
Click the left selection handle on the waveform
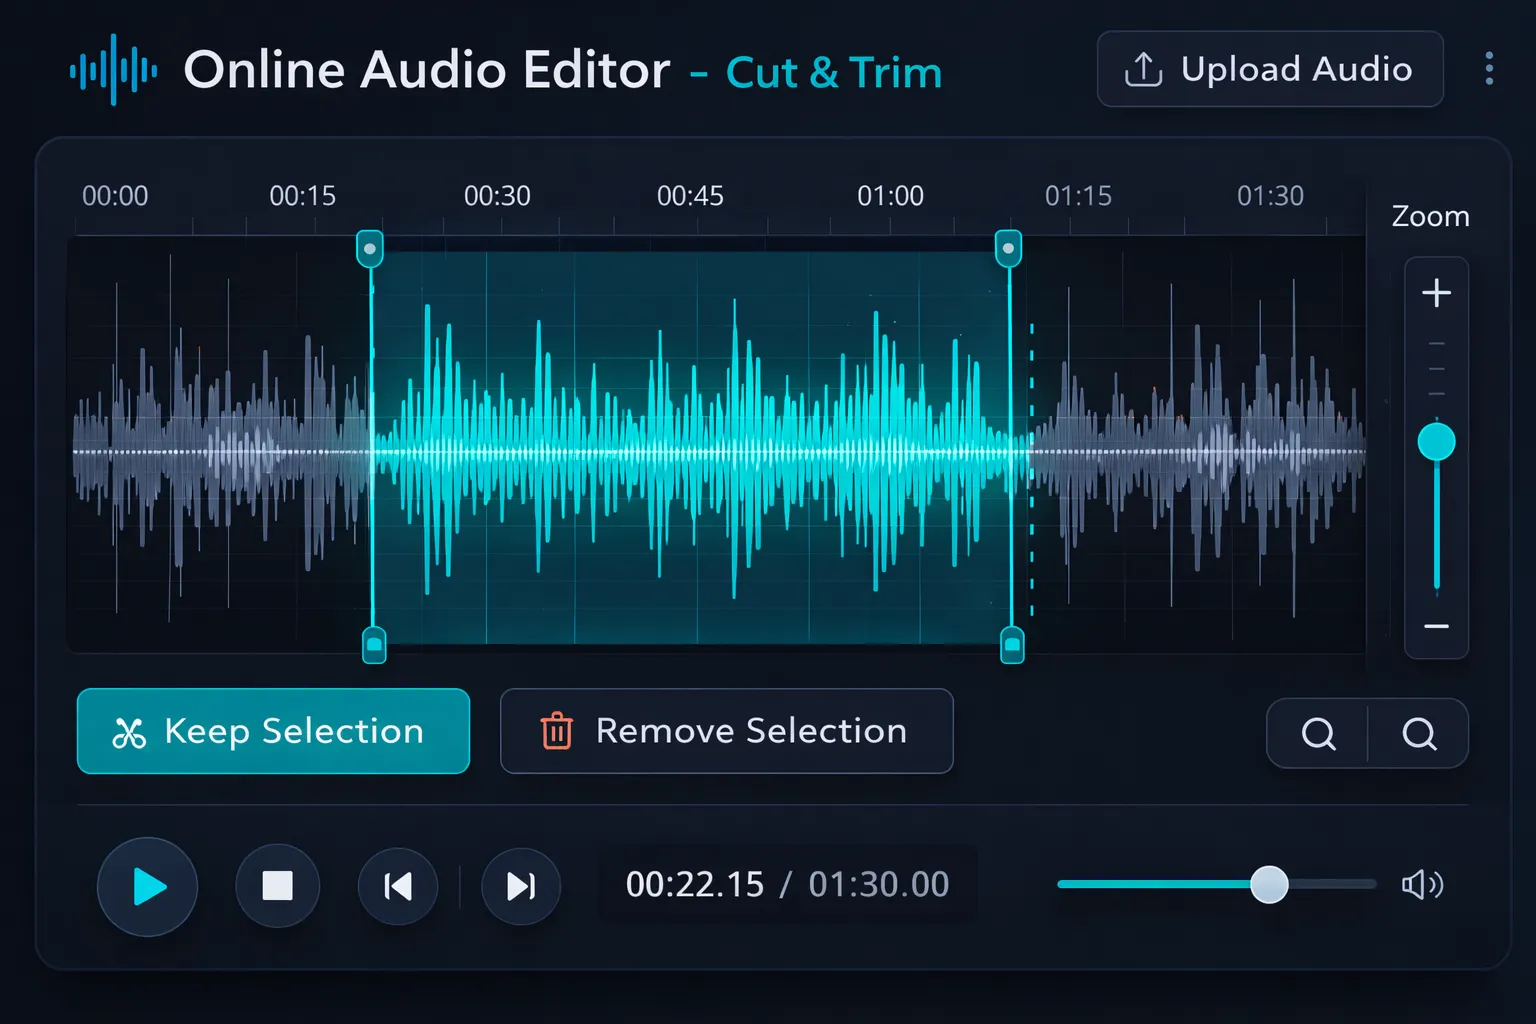pyautogui.click(x=370, y=248)
